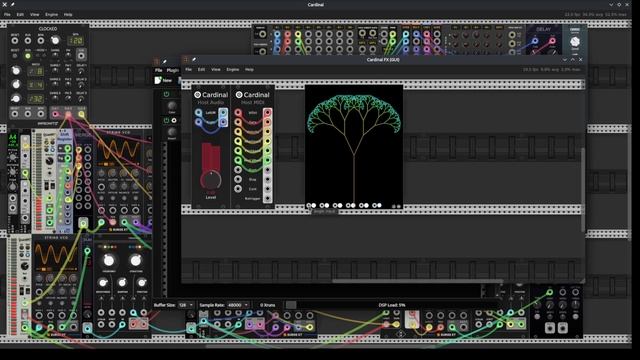Viewport: 640px width, 360px height.
Task: Click Host Audio top output jack
Action: tap(223, 113)
